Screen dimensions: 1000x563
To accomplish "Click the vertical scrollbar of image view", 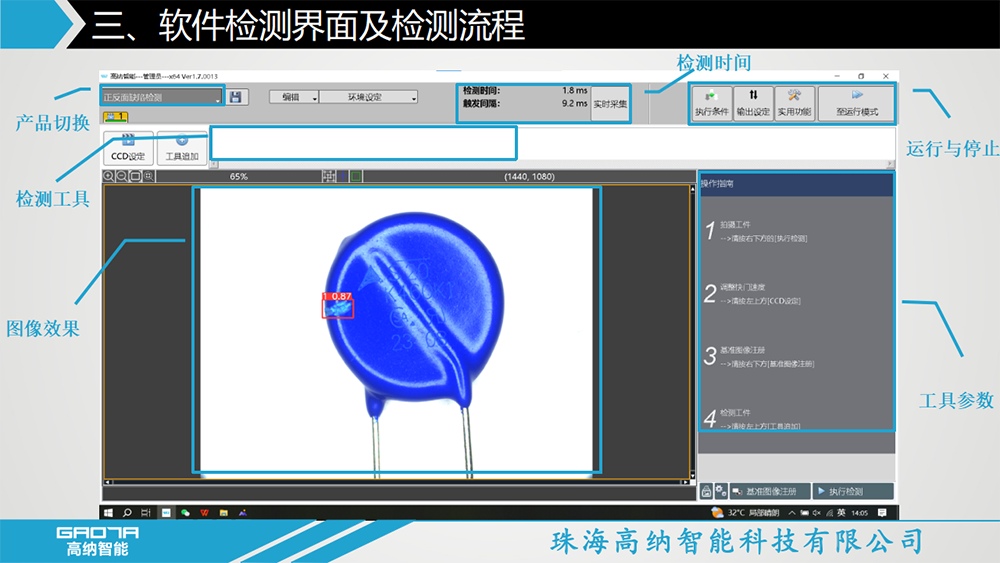I will pyautogui.click(x=693, y=332).
